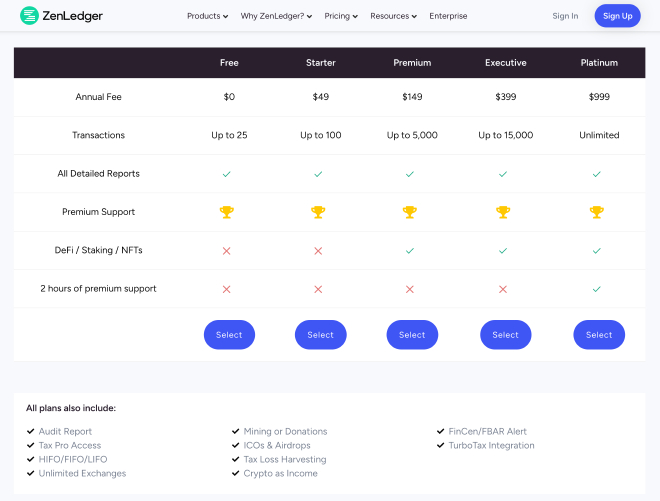This screenshot has width=660, height=501.
Task: Click the DeFi/Staking/NFTs red X for Starter
Action: point(318,251)
